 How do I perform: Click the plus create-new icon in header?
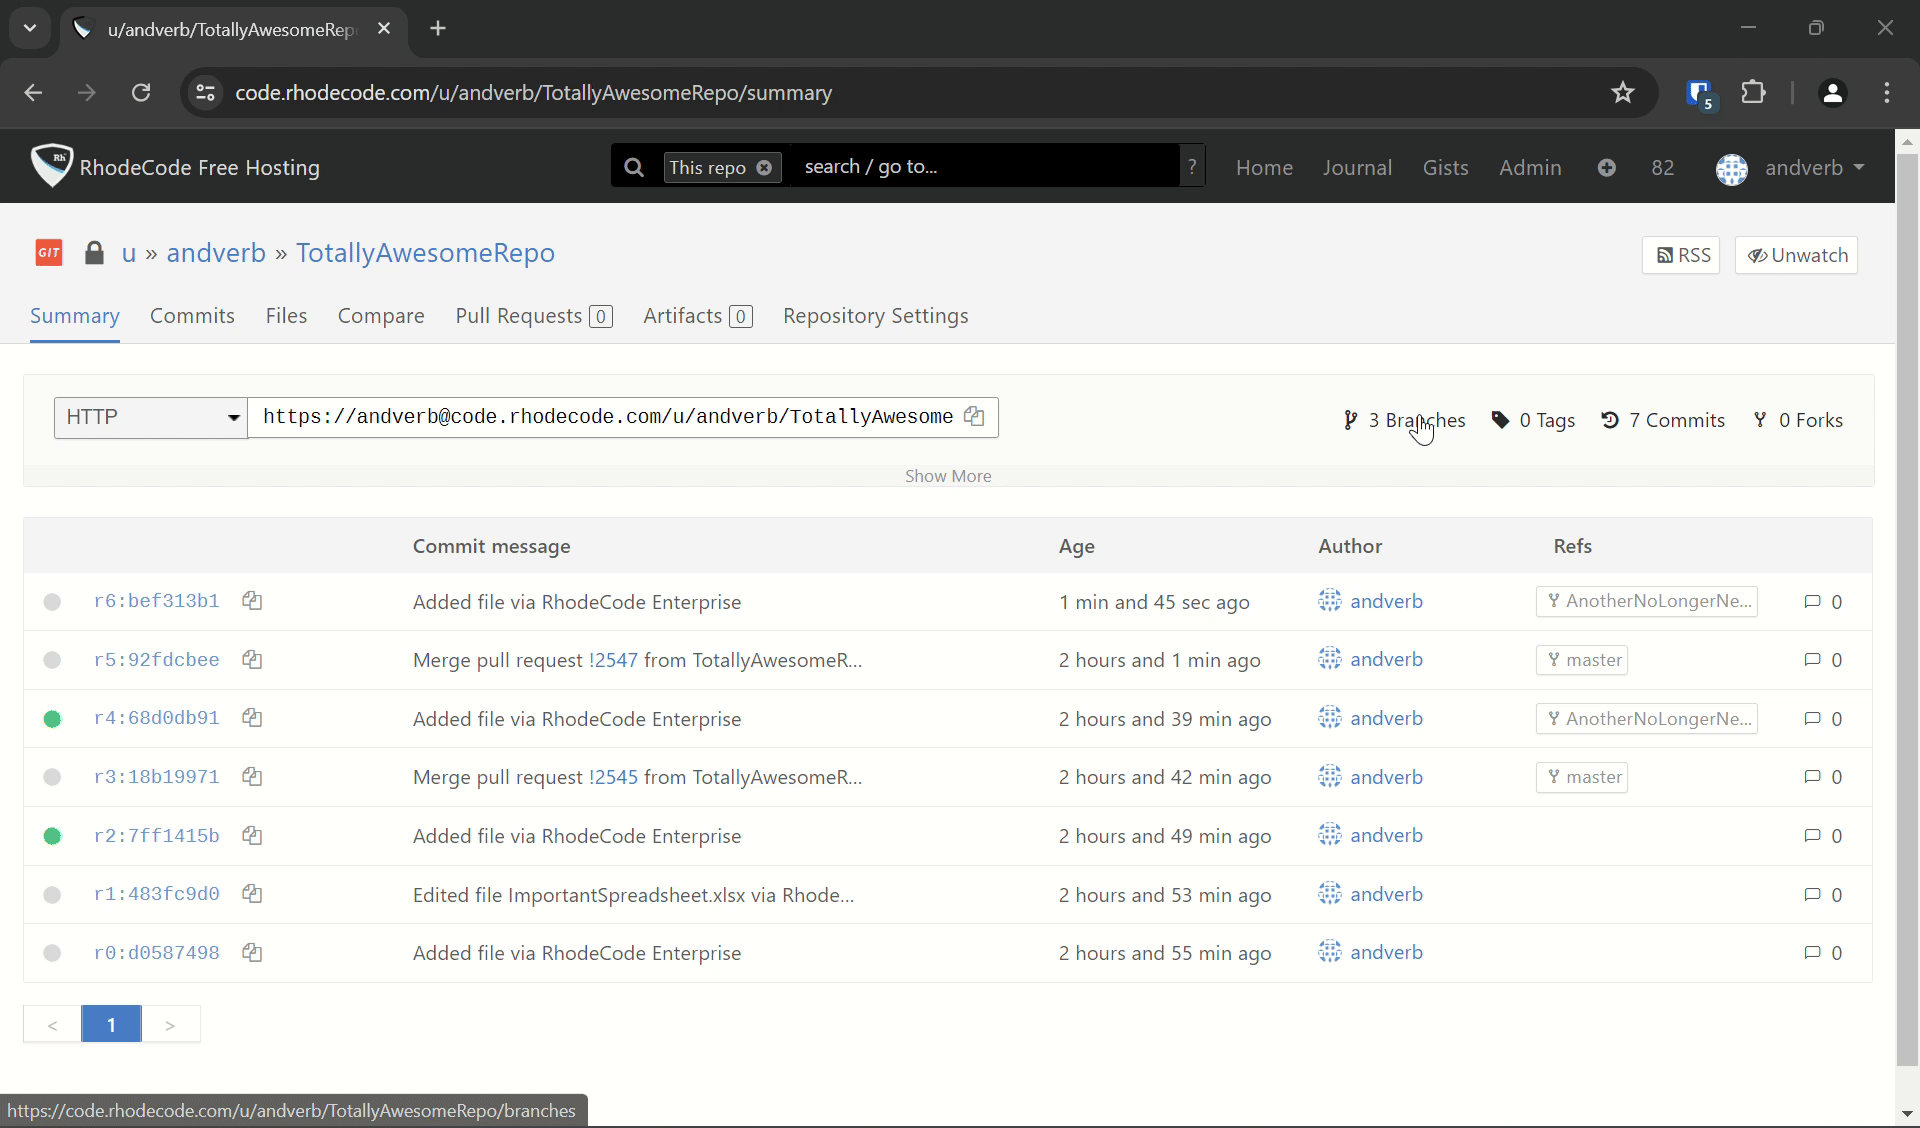pyautogui.click(x=1607, y=168)
